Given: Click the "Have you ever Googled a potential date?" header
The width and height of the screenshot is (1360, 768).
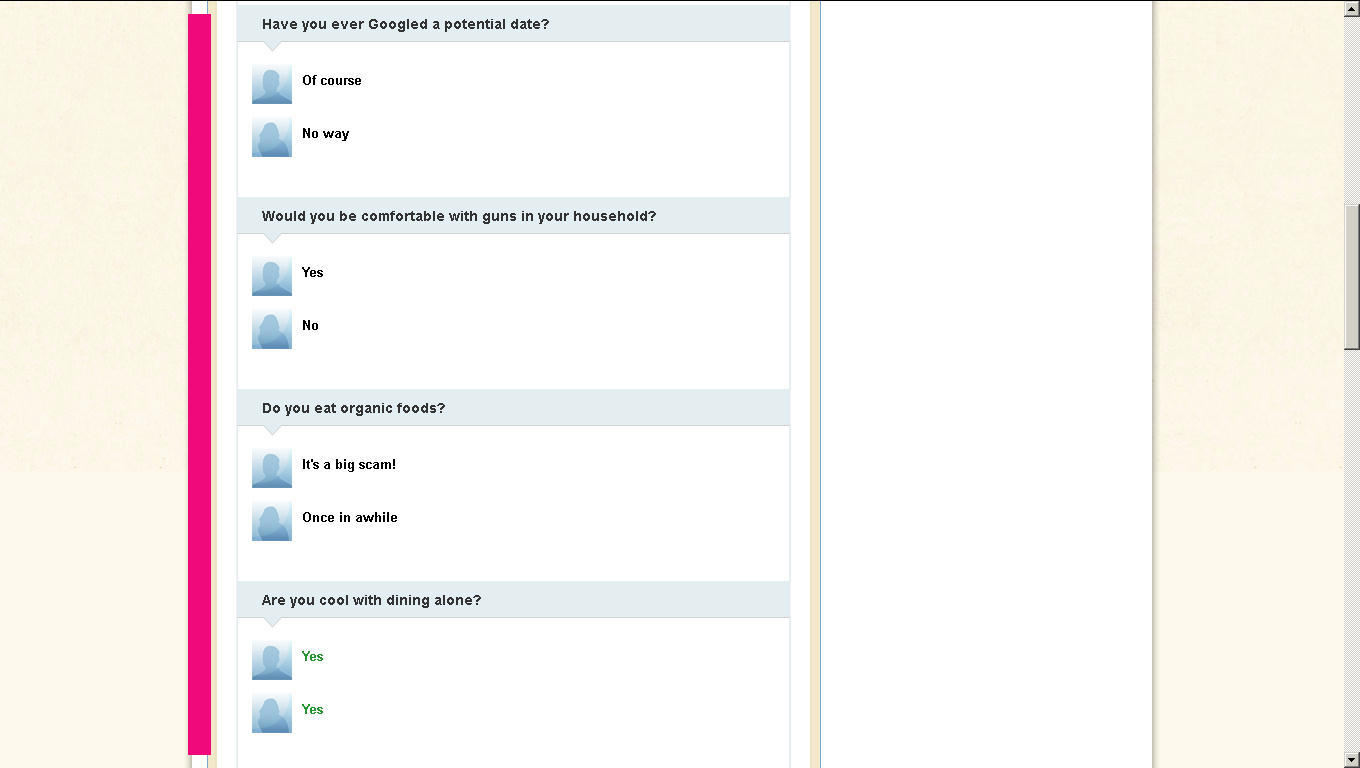Looking at the screenshot, I should [405, 24].
